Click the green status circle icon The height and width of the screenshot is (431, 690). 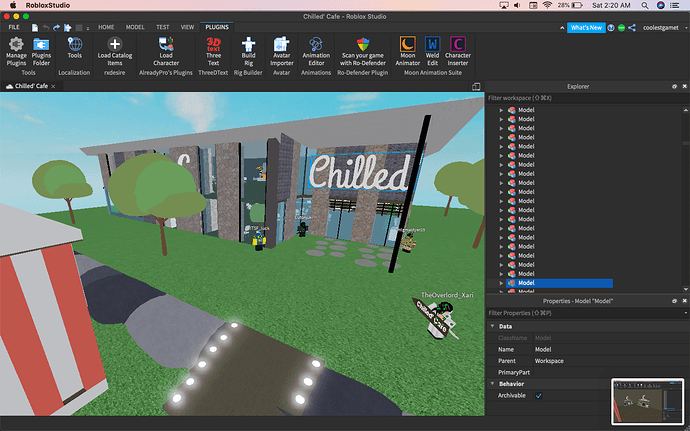point(621,28)
